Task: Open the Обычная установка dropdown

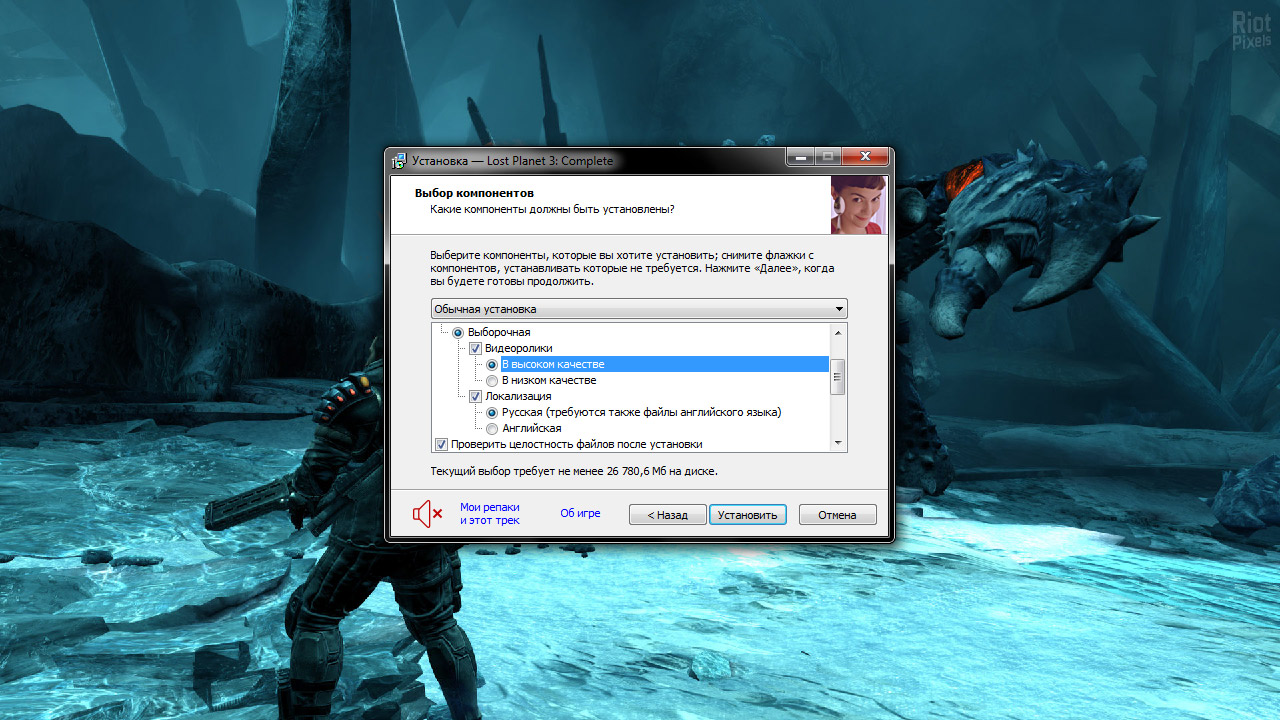Action: [x=639, y=309]
